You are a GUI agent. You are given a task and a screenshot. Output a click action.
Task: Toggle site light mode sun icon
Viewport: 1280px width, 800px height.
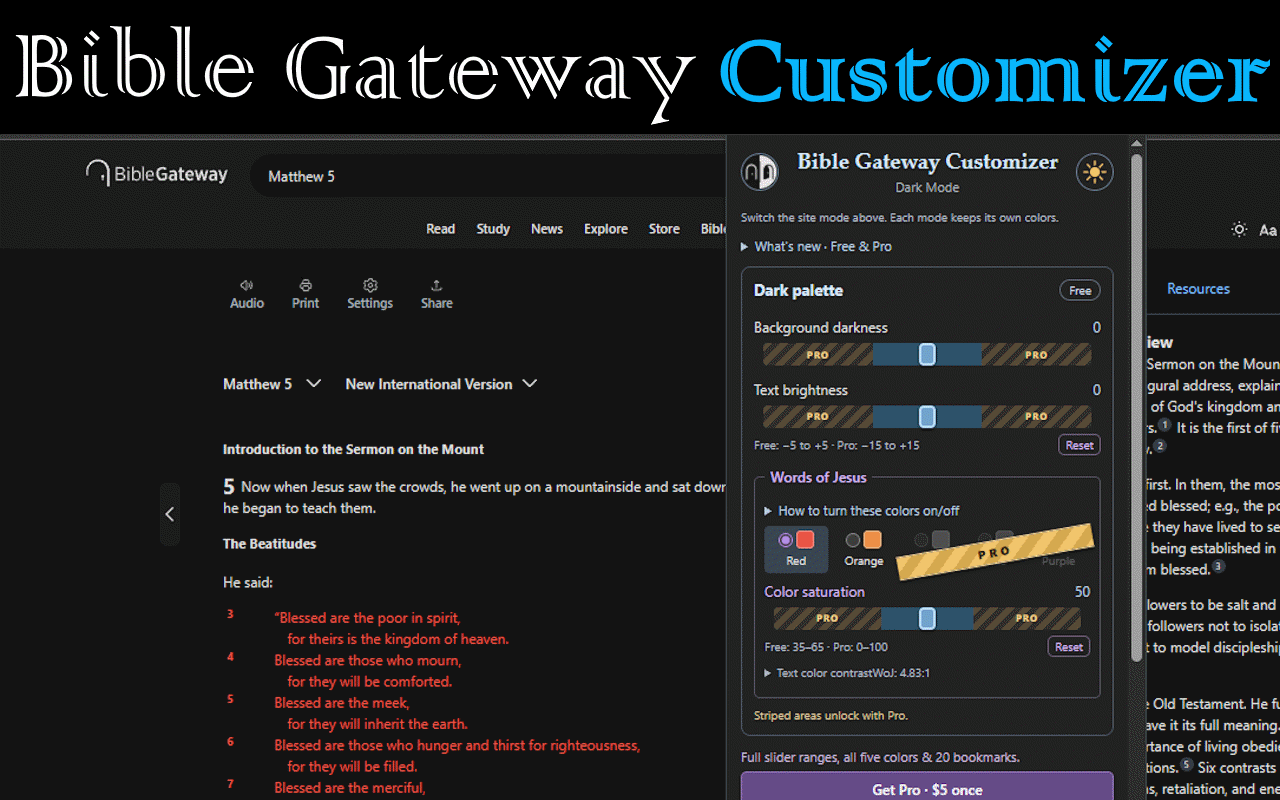click(x=1239, y=230)
